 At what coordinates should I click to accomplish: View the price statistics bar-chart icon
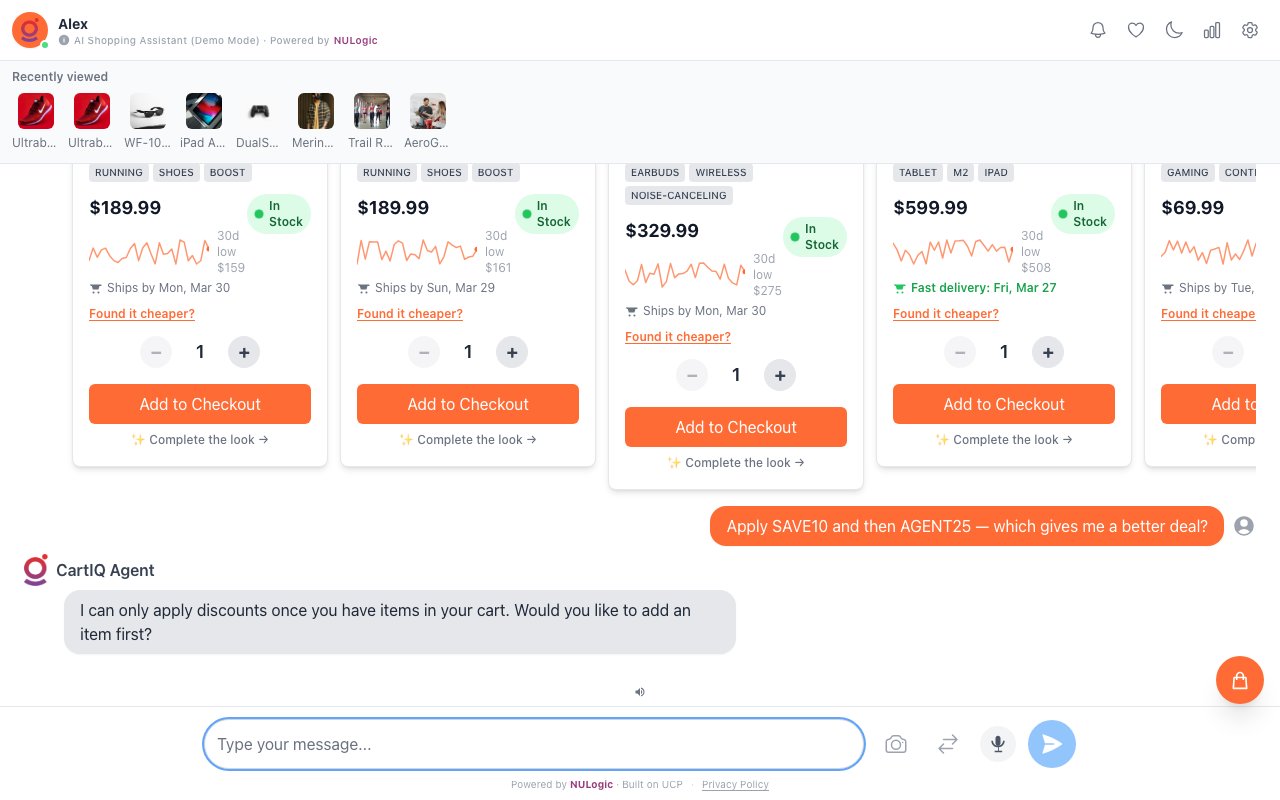[x=1211, y=30]
